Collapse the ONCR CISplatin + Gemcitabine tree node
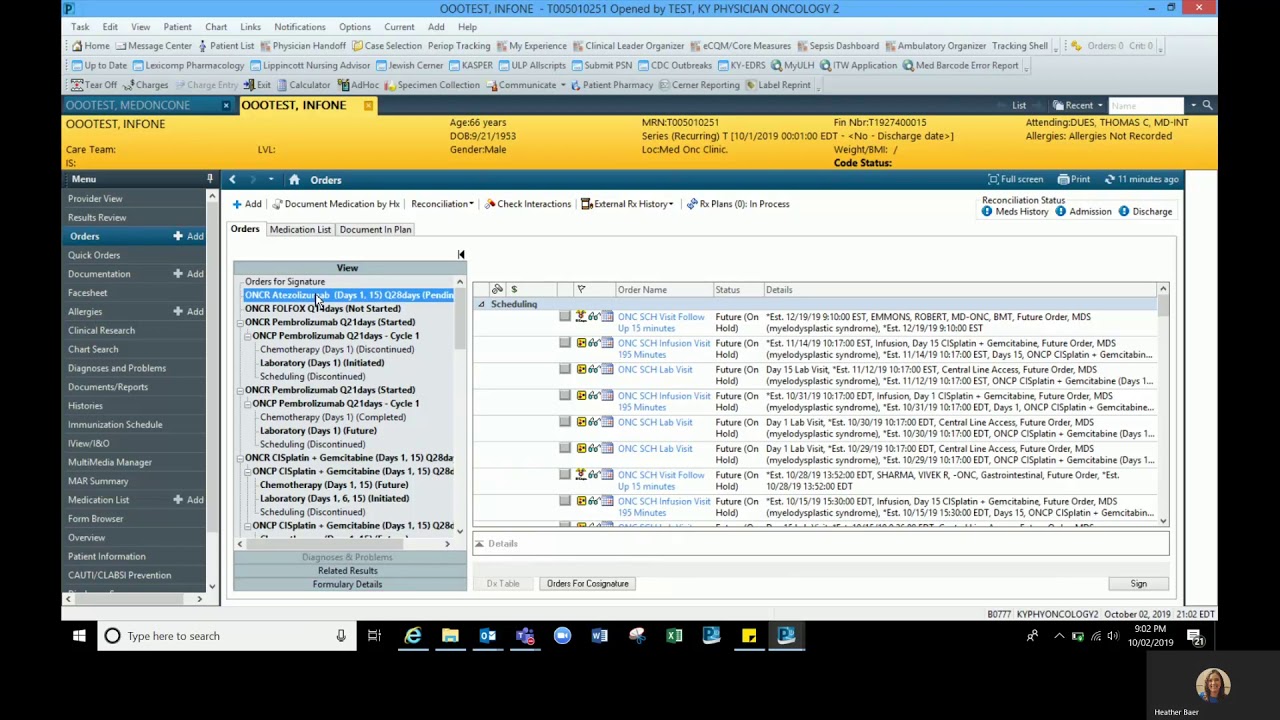 click(241, 458)
